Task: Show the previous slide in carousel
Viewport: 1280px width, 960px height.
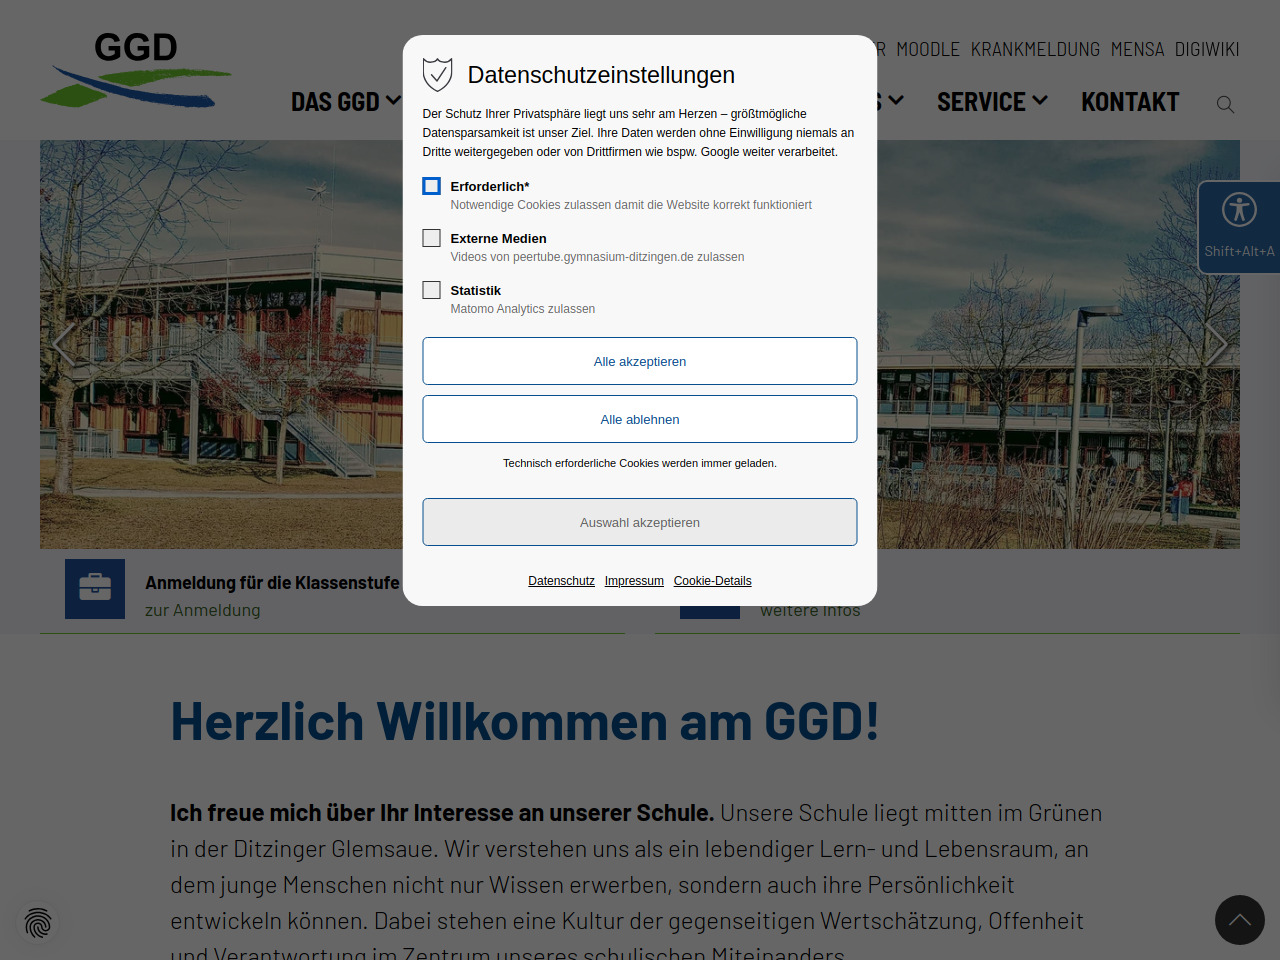Action: (x=64, y=345)
